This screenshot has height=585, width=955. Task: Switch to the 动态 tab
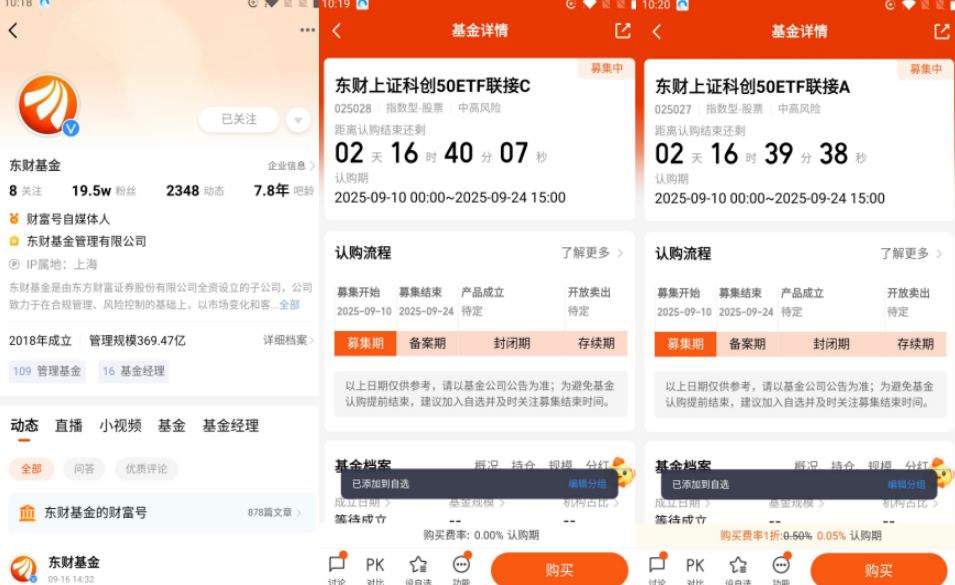click(x=24, y=426)
